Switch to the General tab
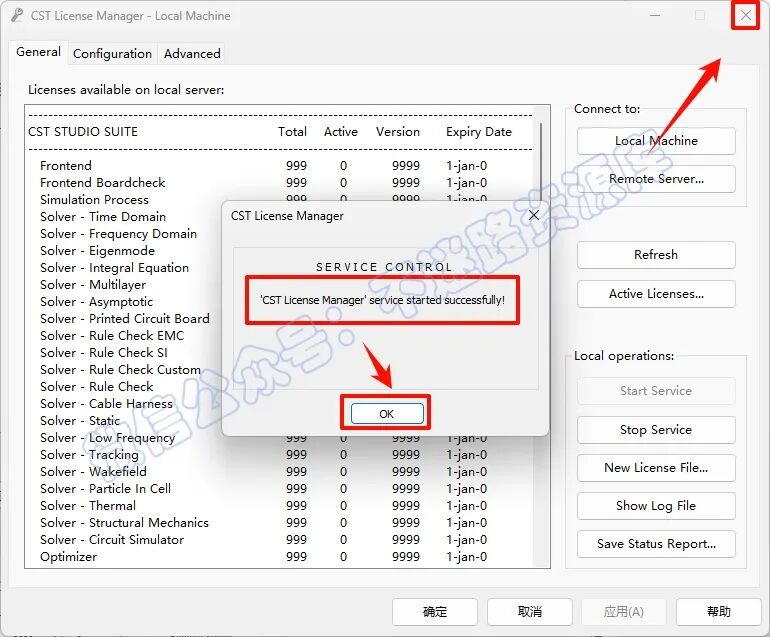The image size is (770, 637). tap(38, 52)
